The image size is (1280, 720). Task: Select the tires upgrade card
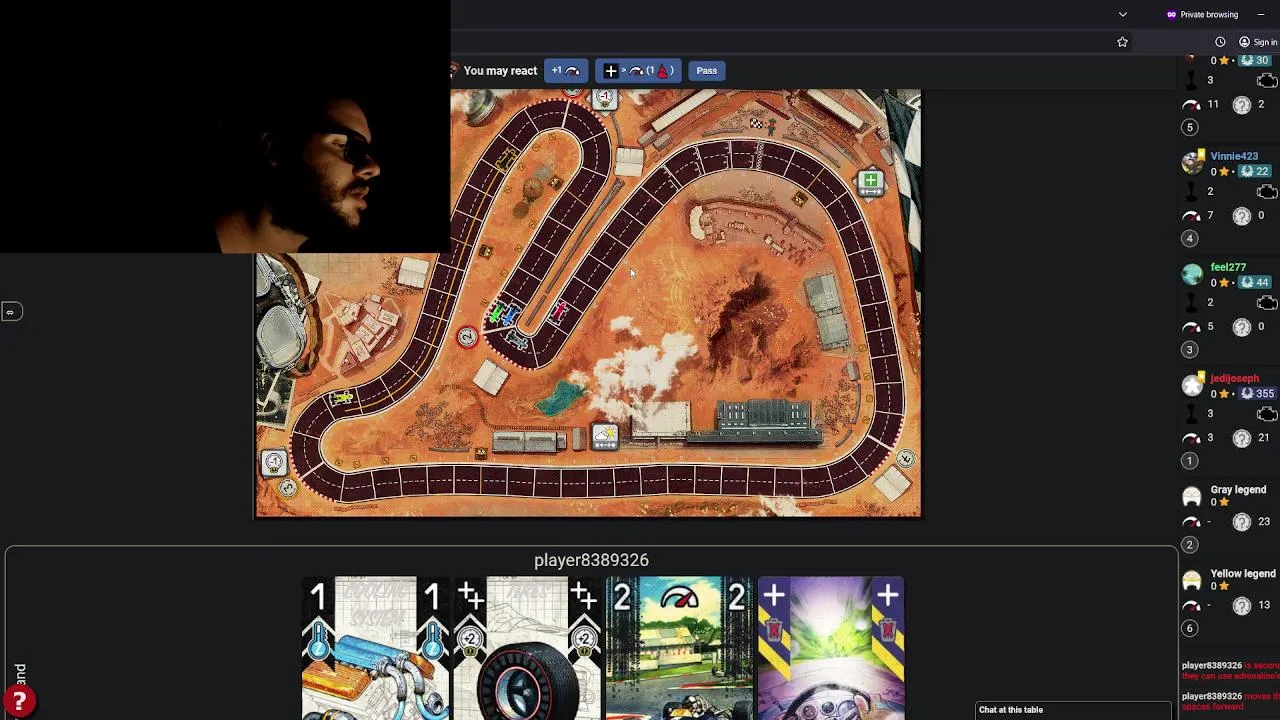[x=527, y=648]
